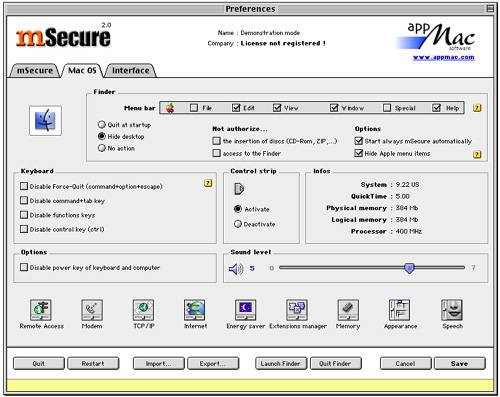Switch to the Mac OS tab
The width and height of the screenshot is (500, 397).
point(82,70)
